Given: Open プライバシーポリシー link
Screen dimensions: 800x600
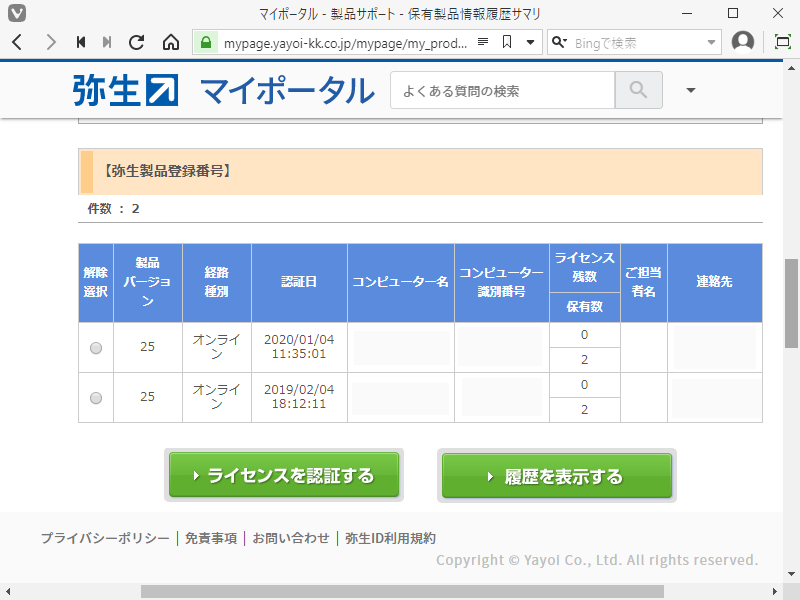Looking at the screenshot, I should click(x=105, y=538).
